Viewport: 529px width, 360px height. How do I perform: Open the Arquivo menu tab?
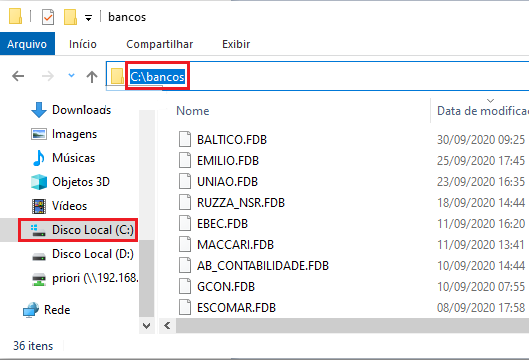click(x=27, y=44)
